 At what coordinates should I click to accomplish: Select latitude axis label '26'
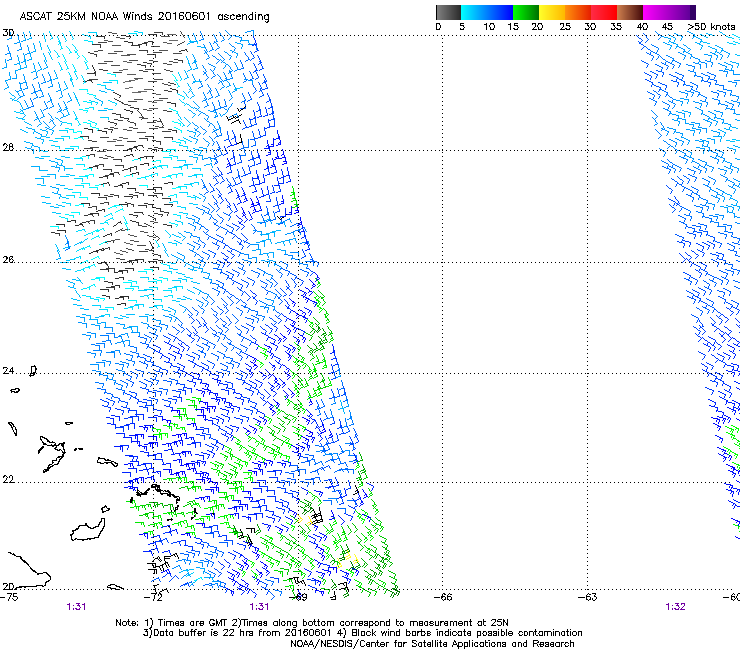[x=8, y=260]
